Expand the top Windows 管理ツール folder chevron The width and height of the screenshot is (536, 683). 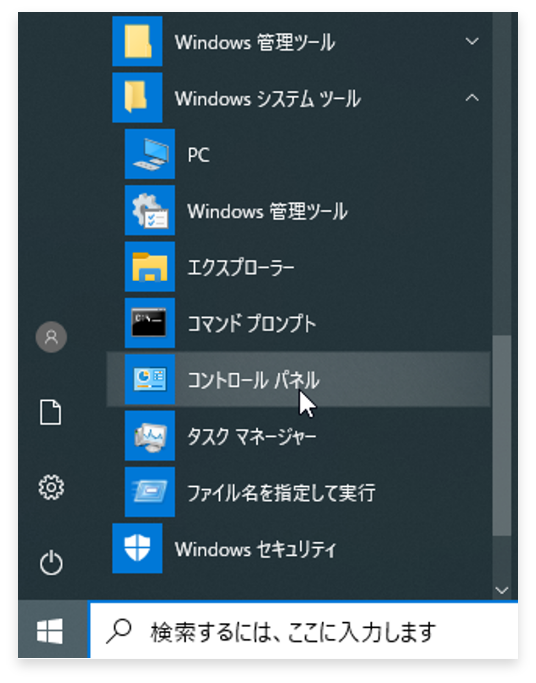[x=472, y=41]
